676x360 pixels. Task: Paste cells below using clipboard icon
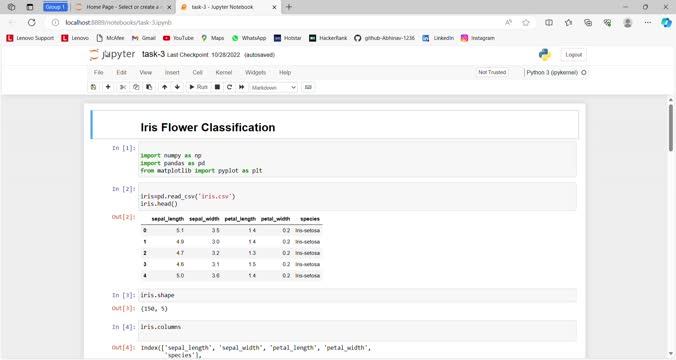point(149,87)
